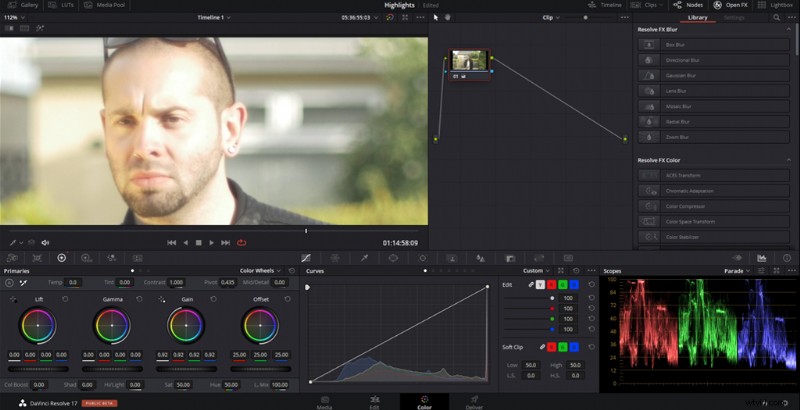Screen dimensions: 800x410
Task: Select the Qualifier eyedropper palette
Action: point(364,258)
